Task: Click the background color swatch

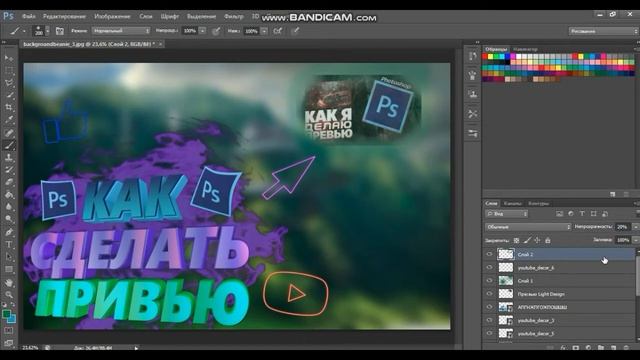Action: pos(12,319)
